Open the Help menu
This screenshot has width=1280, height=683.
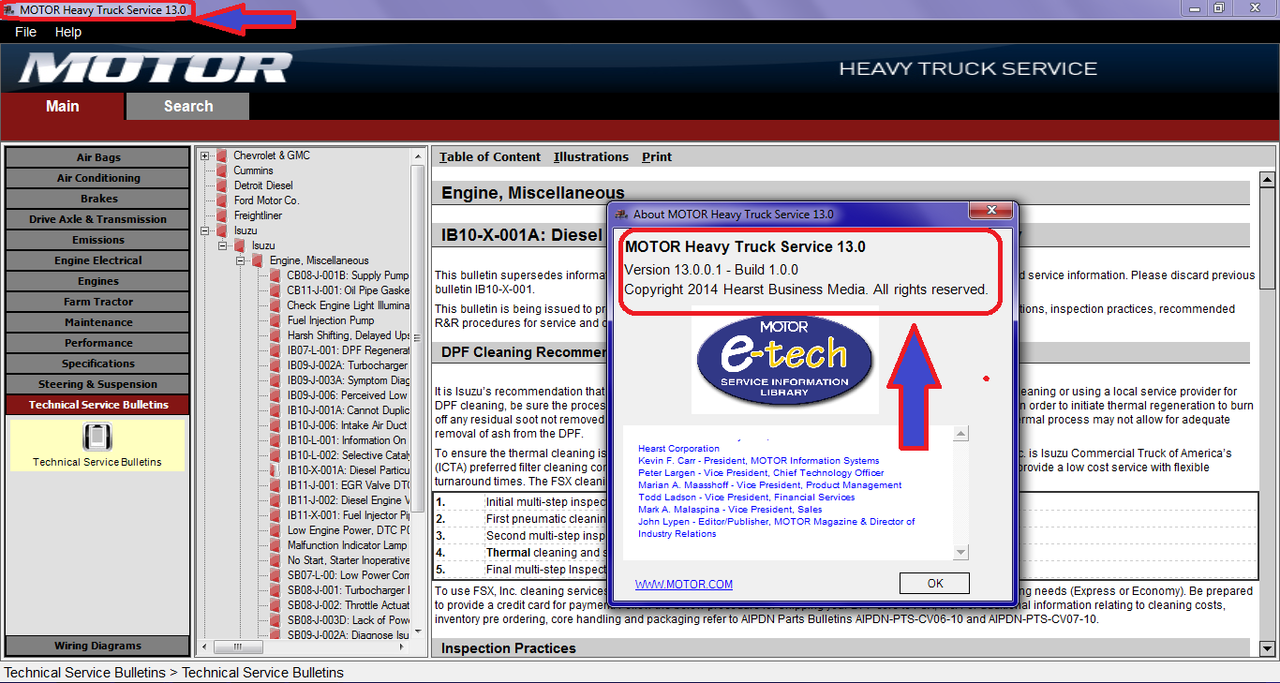68,32
